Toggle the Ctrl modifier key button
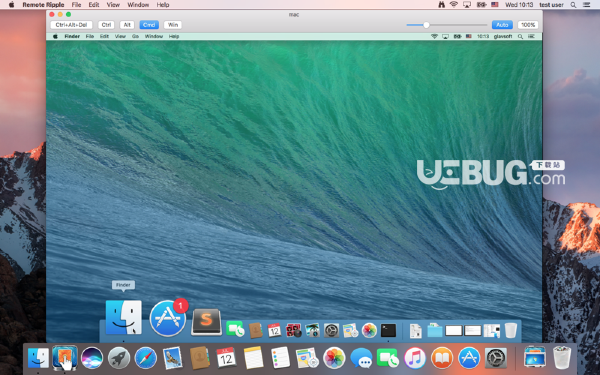600x375 pixels. pyautogui.click(x=106, y=25)
